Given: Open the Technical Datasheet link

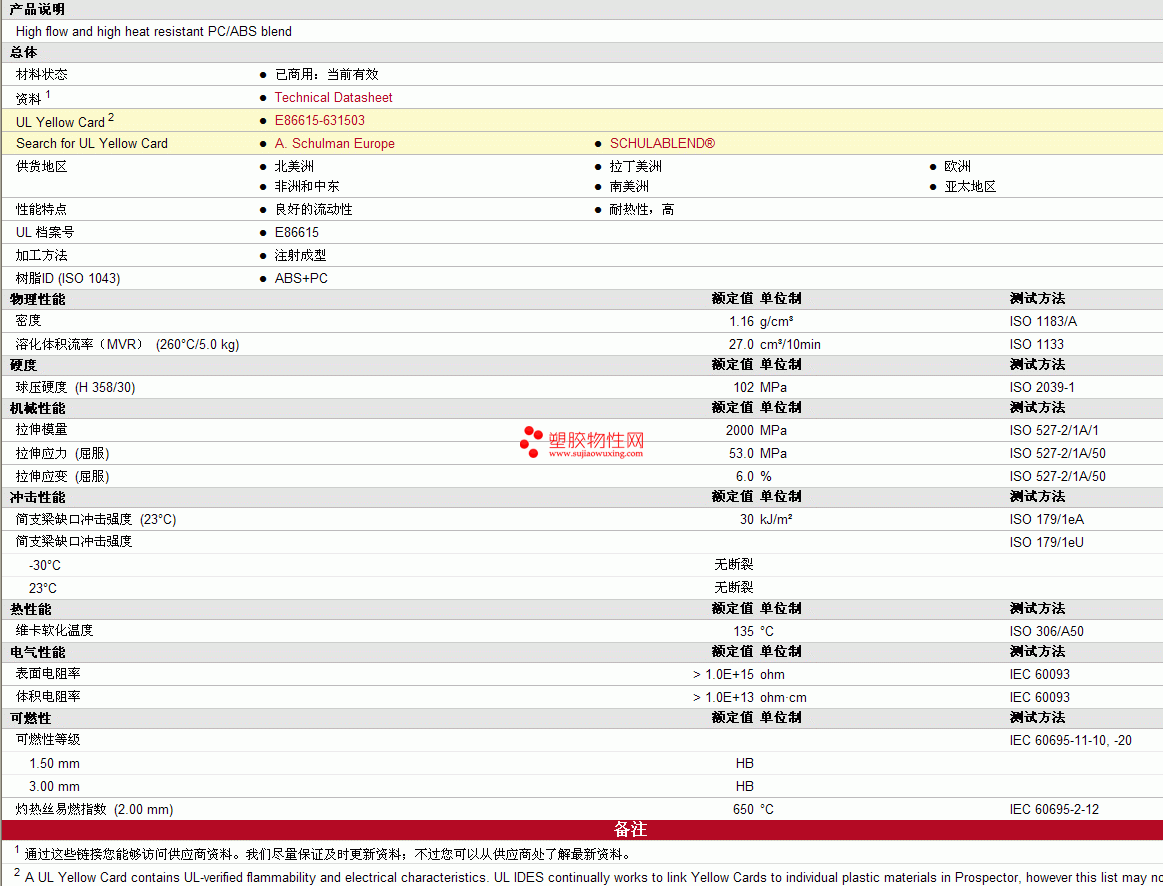Looking at the screenshot, I should tap(333, 97).
